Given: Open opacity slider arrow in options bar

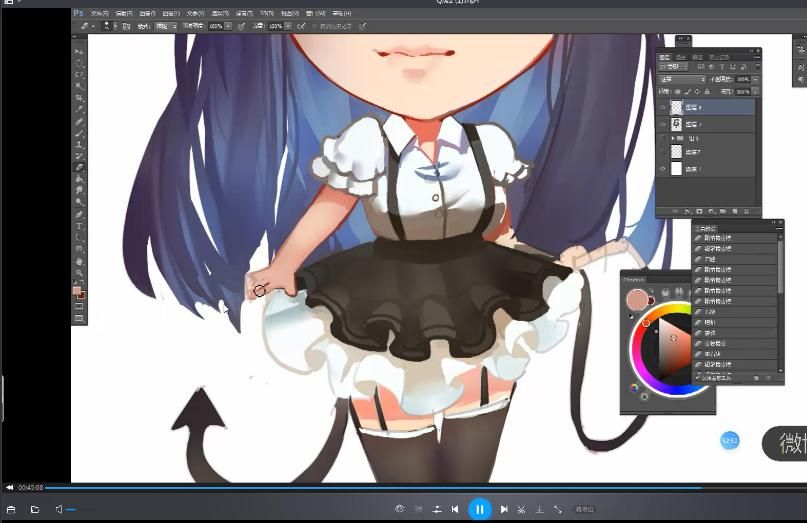Looking at the screenshot, I should [x=228, y=26].
